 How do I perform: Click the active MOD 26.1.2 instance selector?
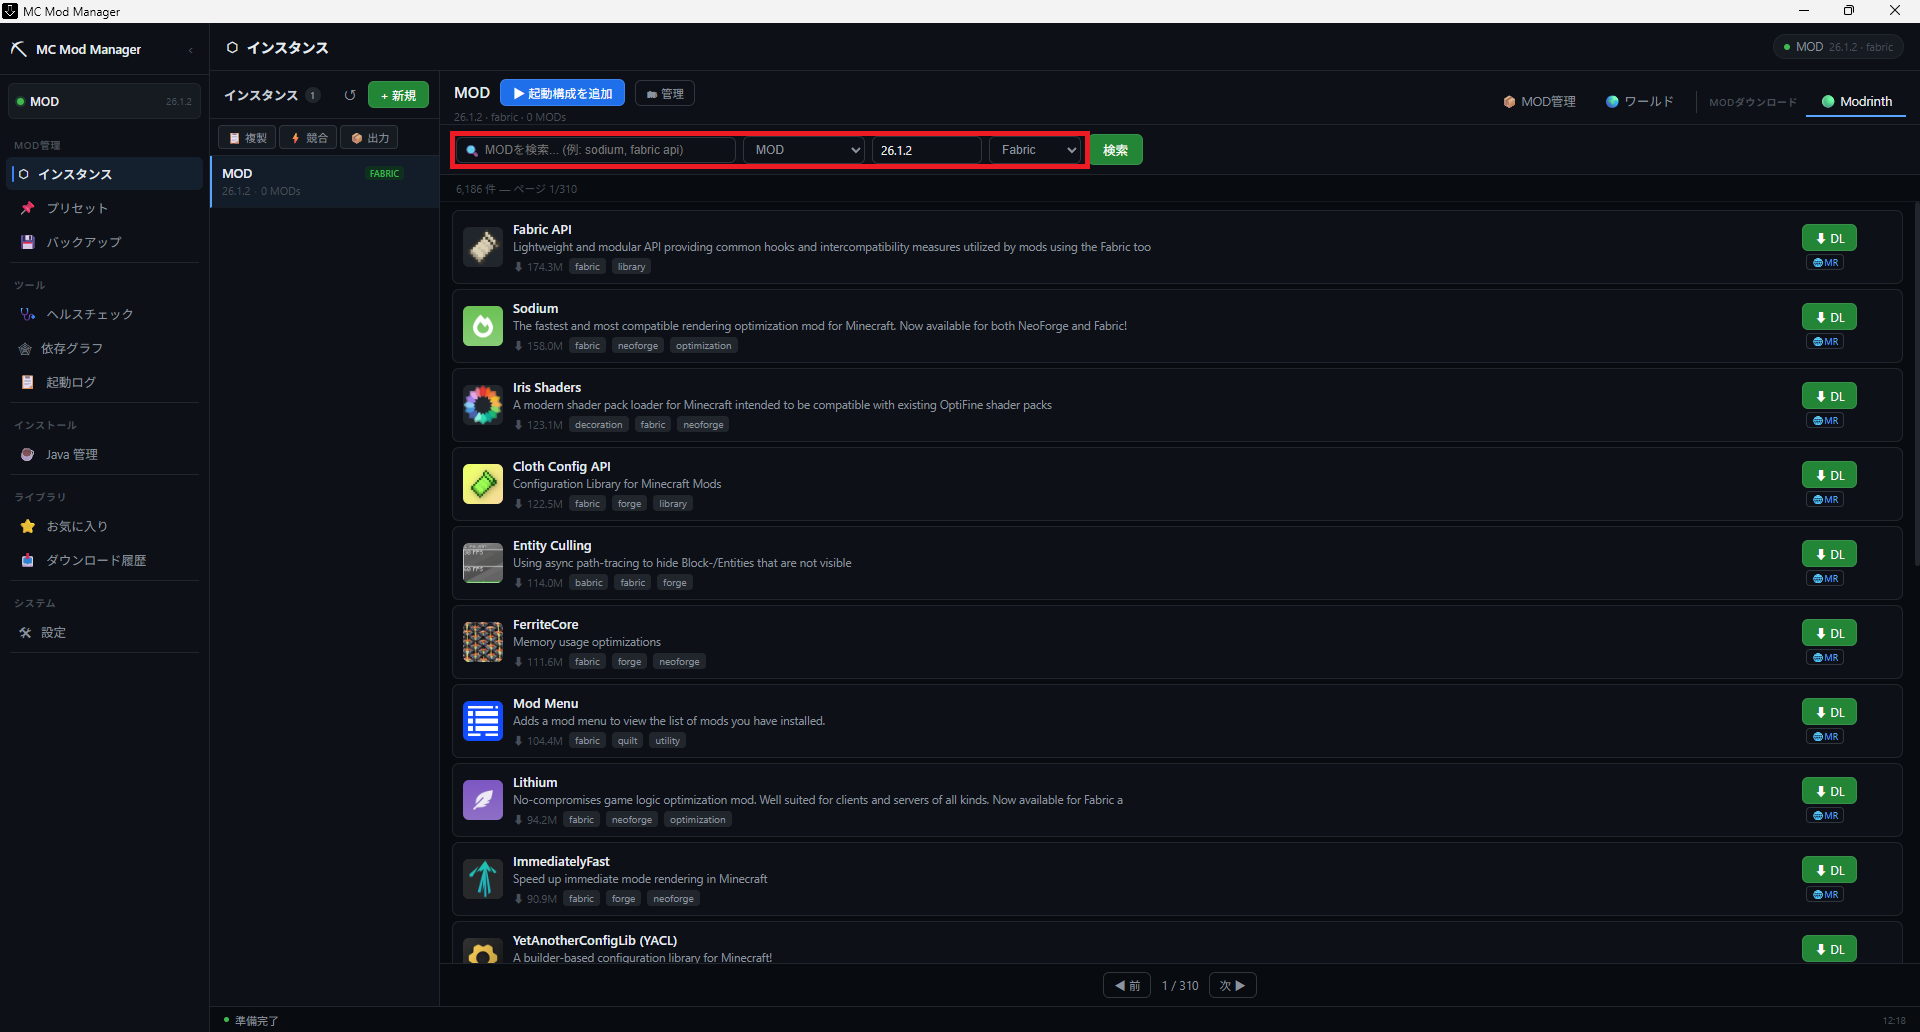point(104,101)
